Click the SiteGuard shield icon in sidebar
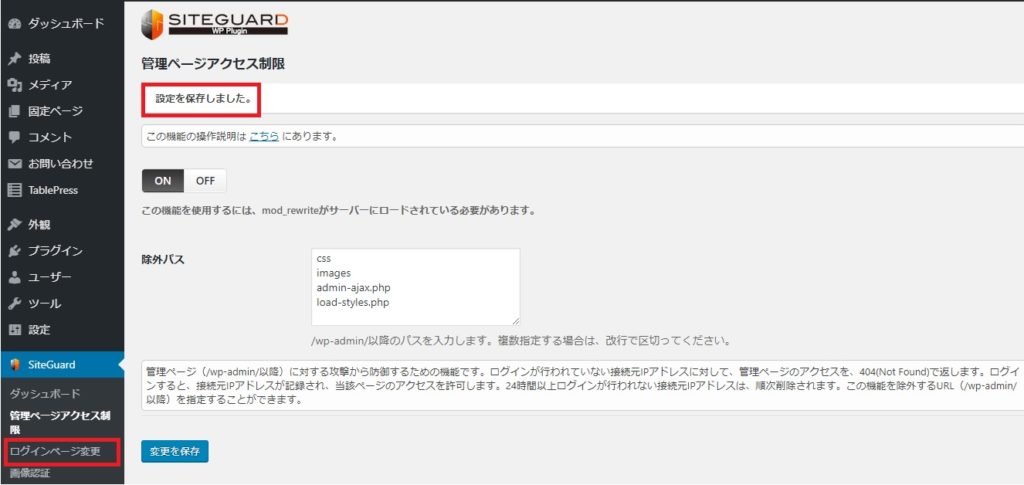Screen dimensions: 1024x485 [15, 364]
